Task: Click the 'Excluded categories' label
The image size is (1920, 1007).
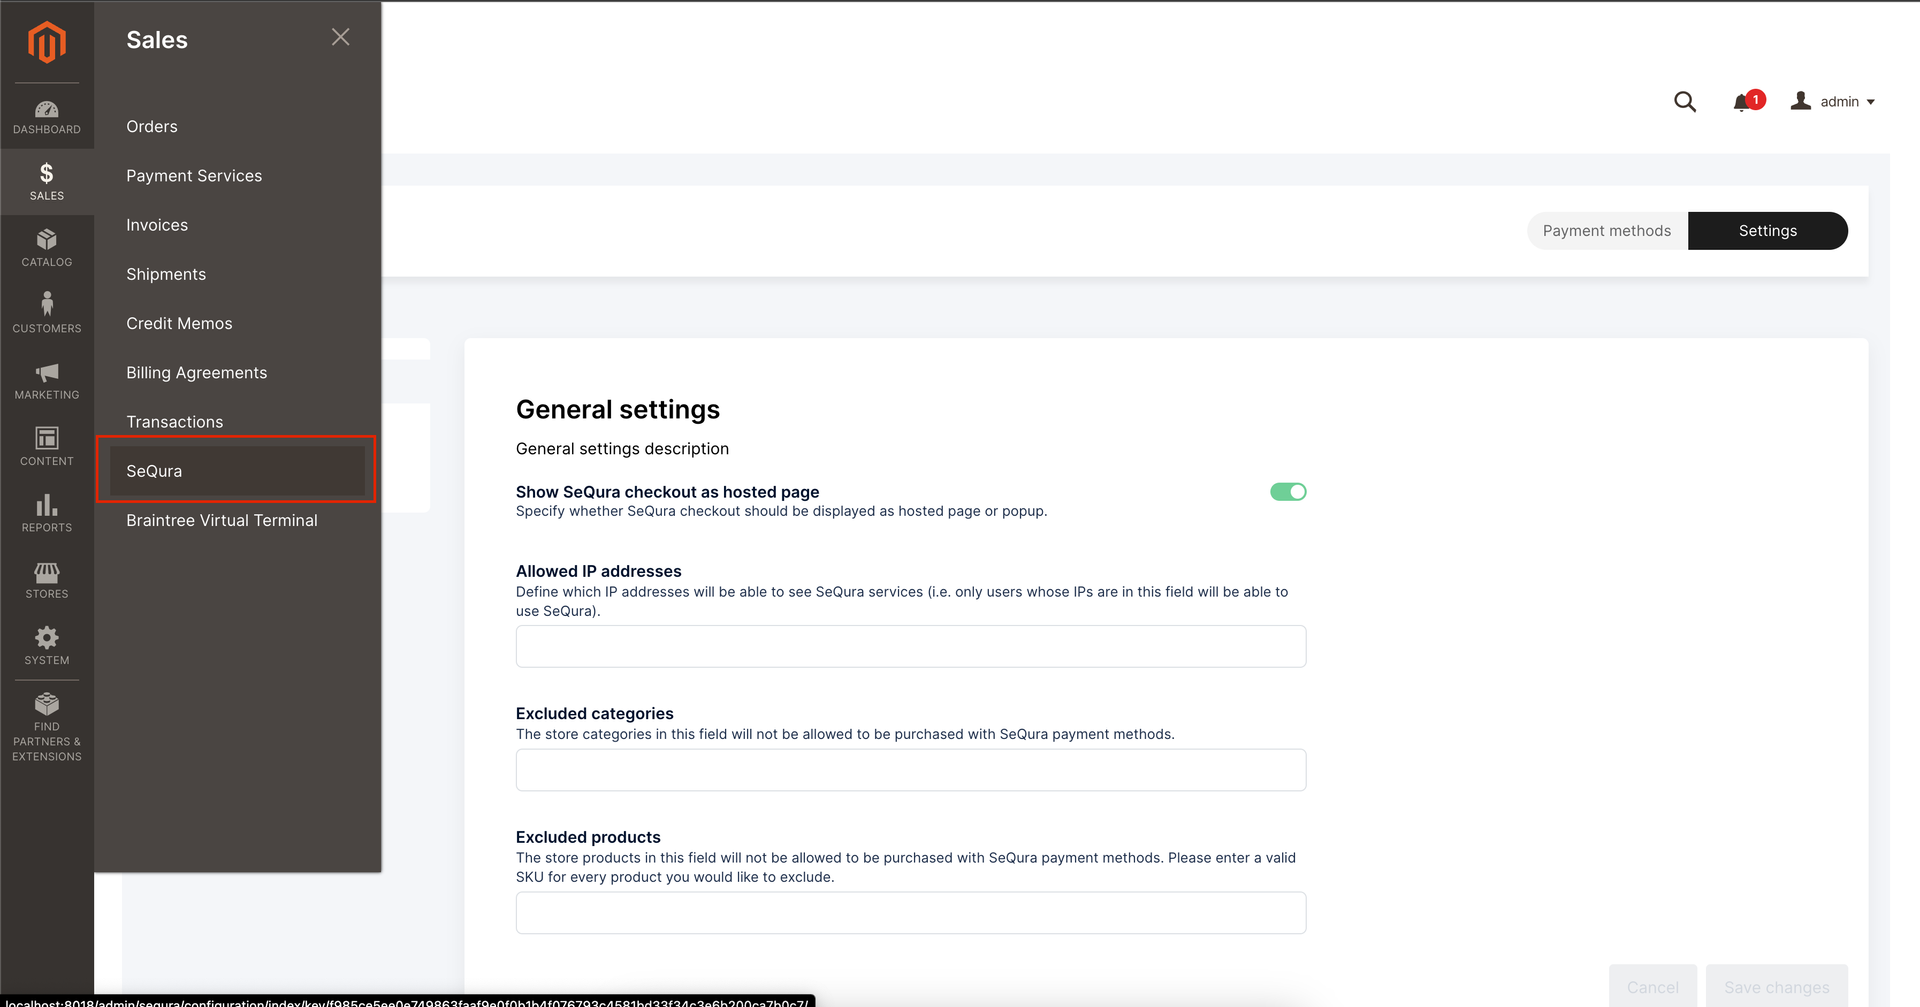Action: (595, 714)
